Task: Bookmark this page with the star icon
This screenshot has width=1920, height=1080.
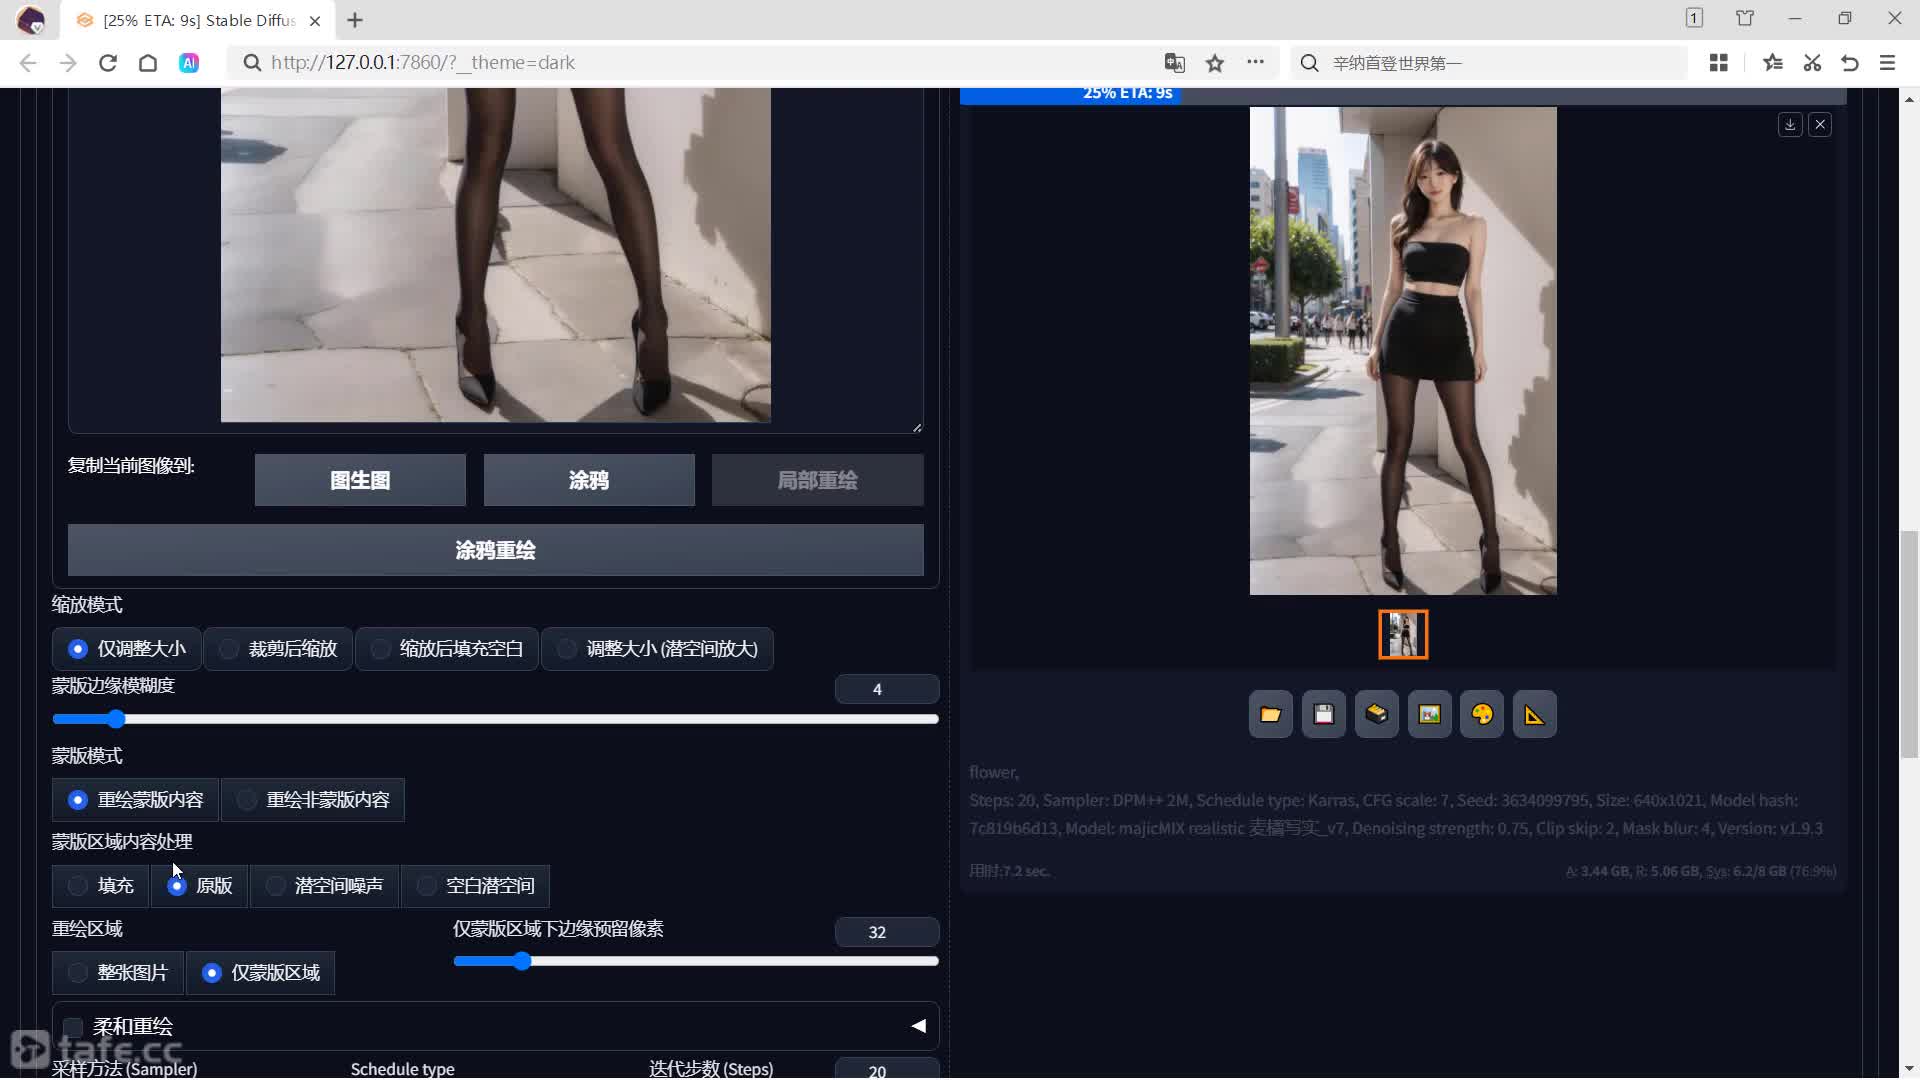Action: [x=1215, y=63]
